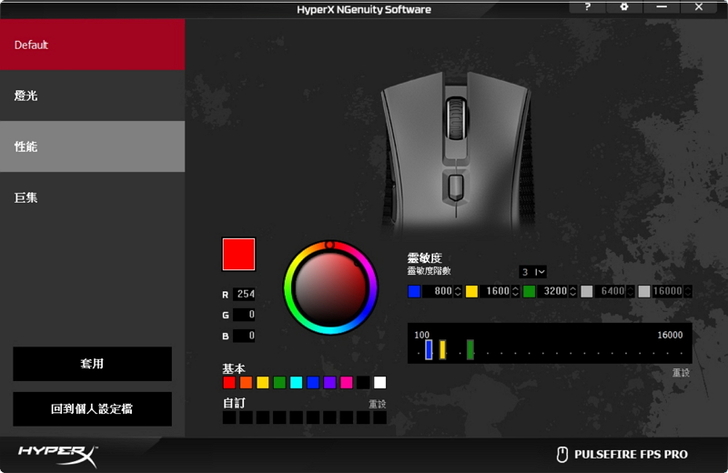Click the large red color preview swatch
Image resolution: width=728 pixels, height=473 pixels.
(x=239, y=254)
